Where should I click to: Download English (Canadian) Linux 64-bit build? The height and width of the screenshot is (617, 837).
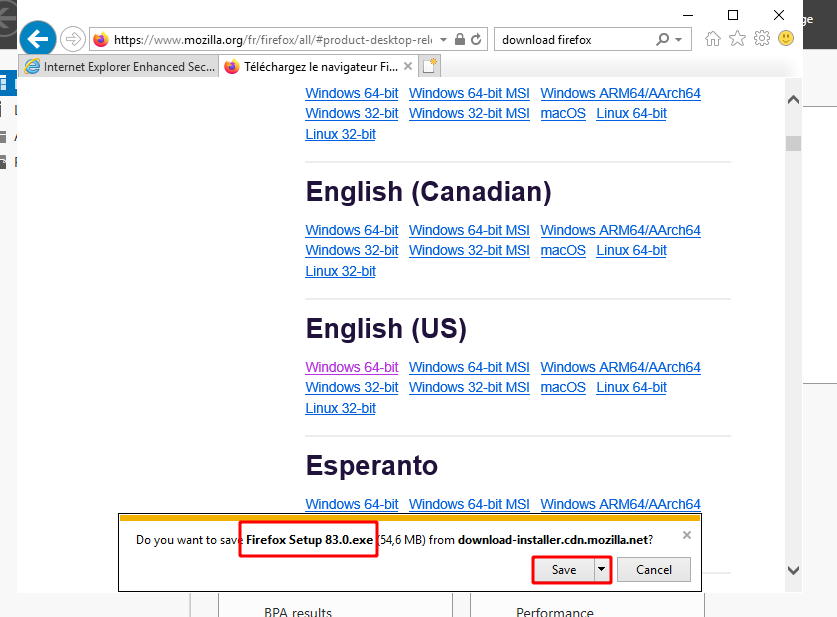[x=631, y=250]
